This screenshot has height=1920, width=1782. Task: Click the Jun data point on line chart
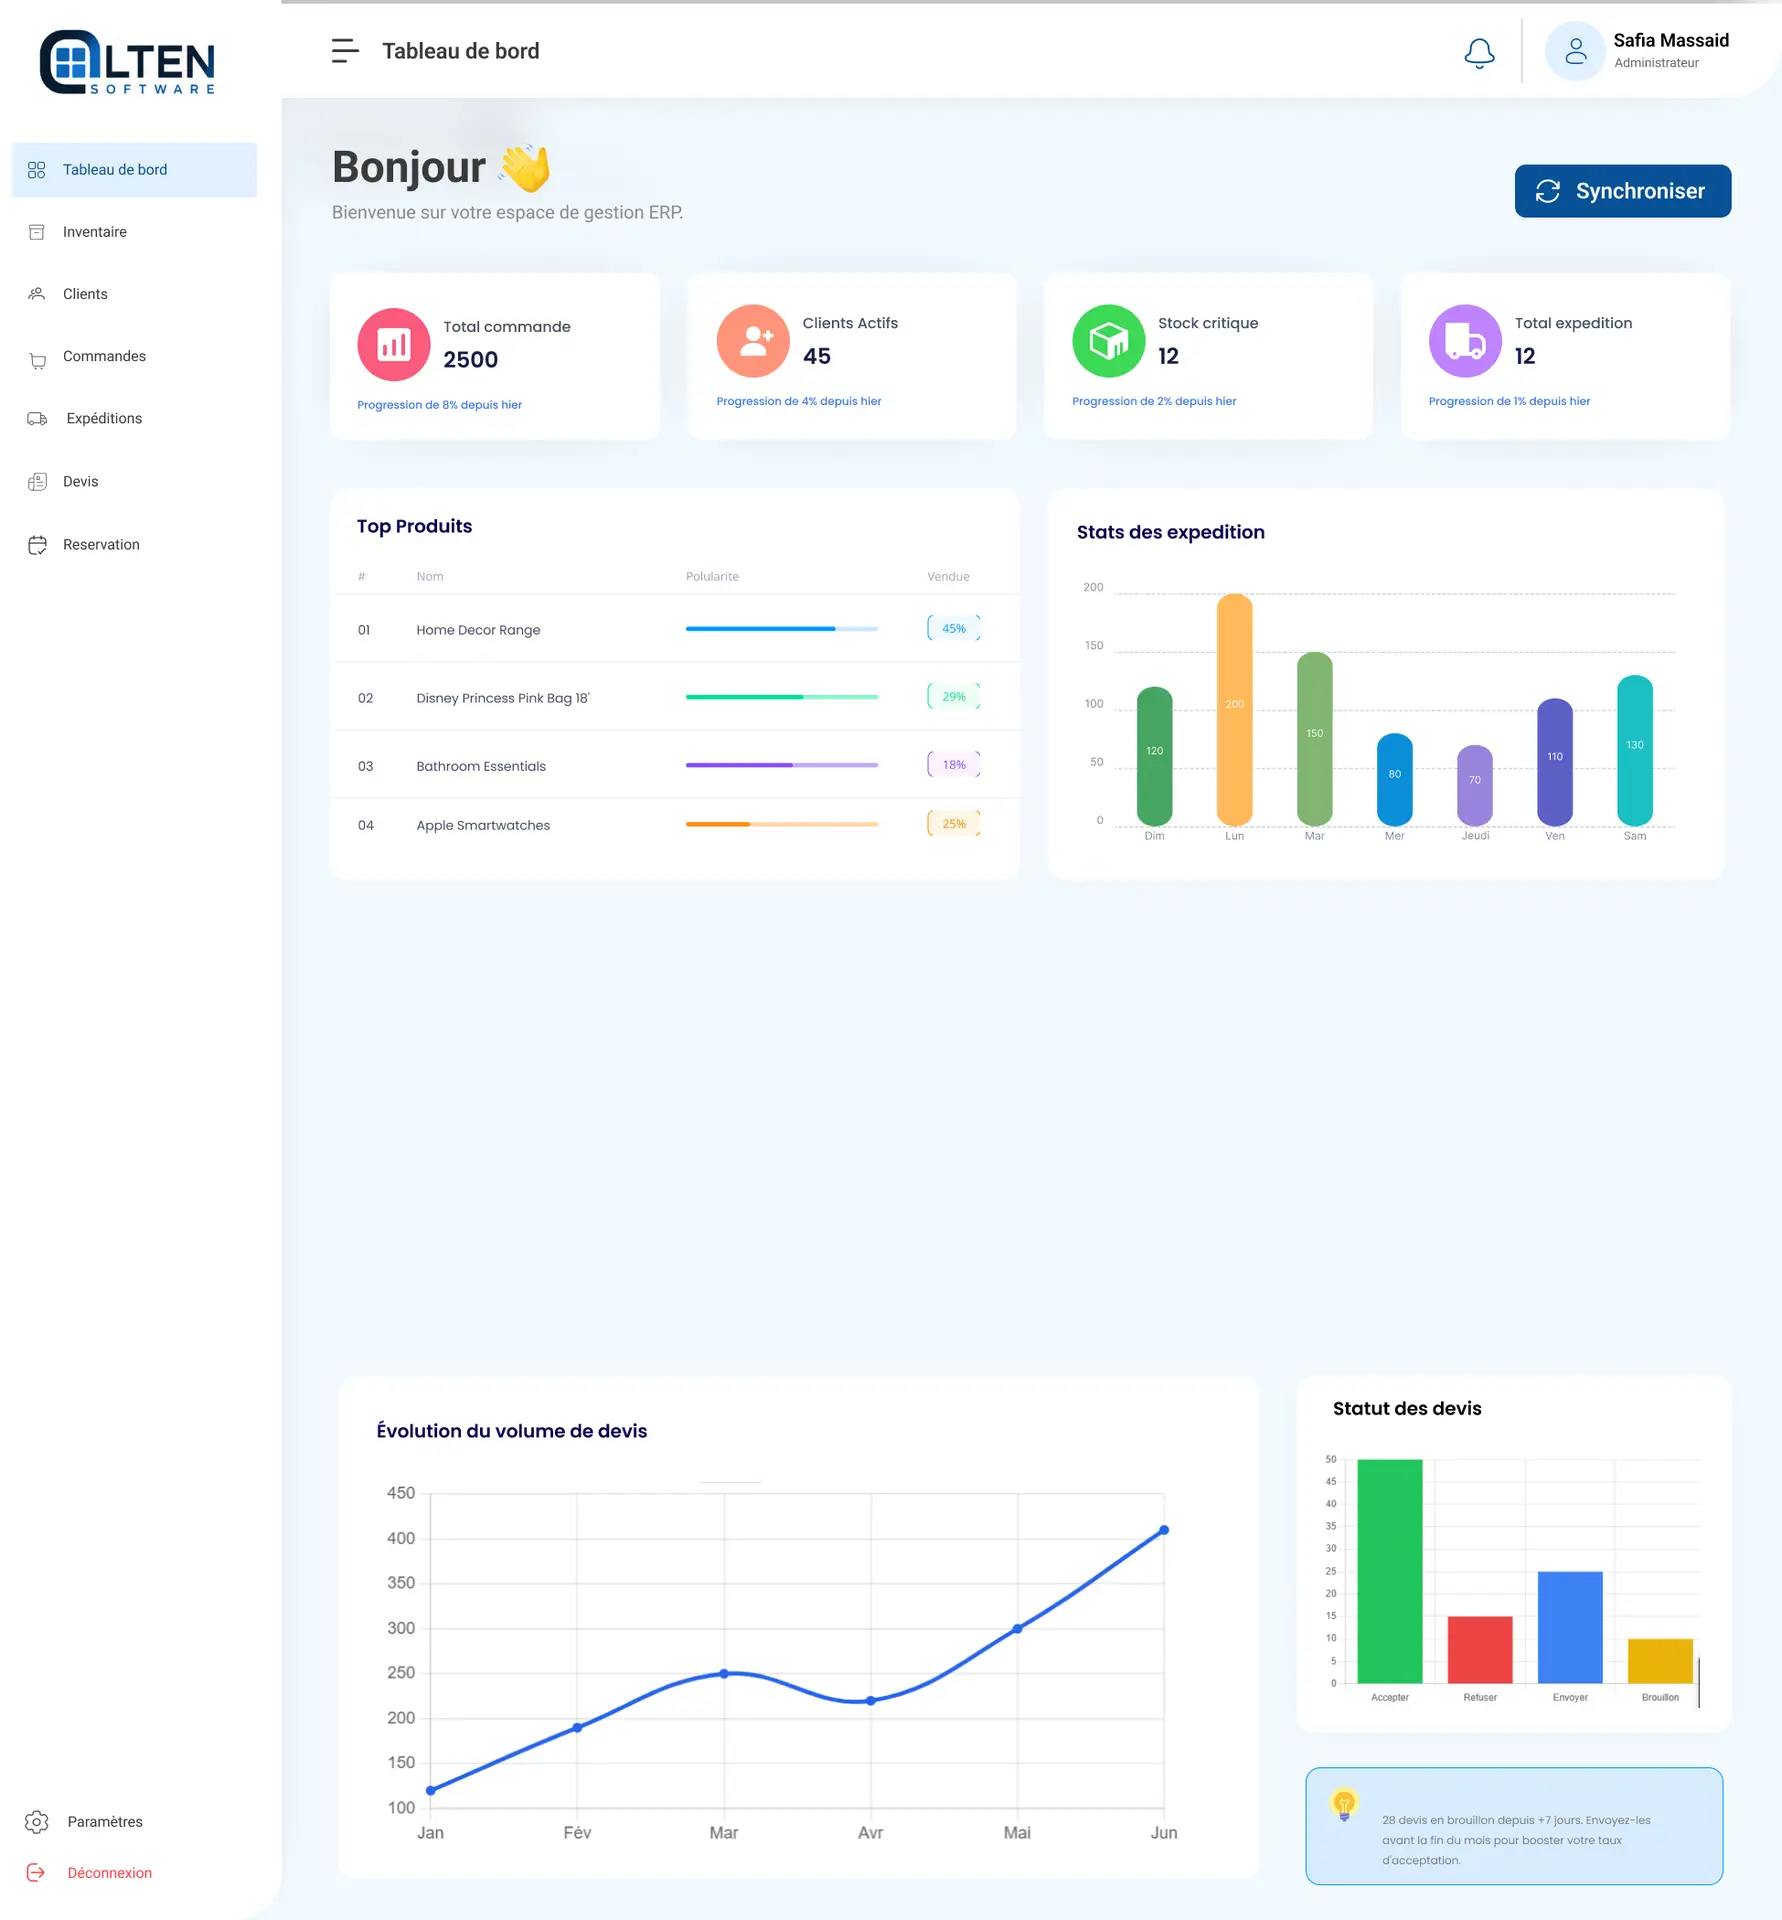click(x=1164, y=1530)
